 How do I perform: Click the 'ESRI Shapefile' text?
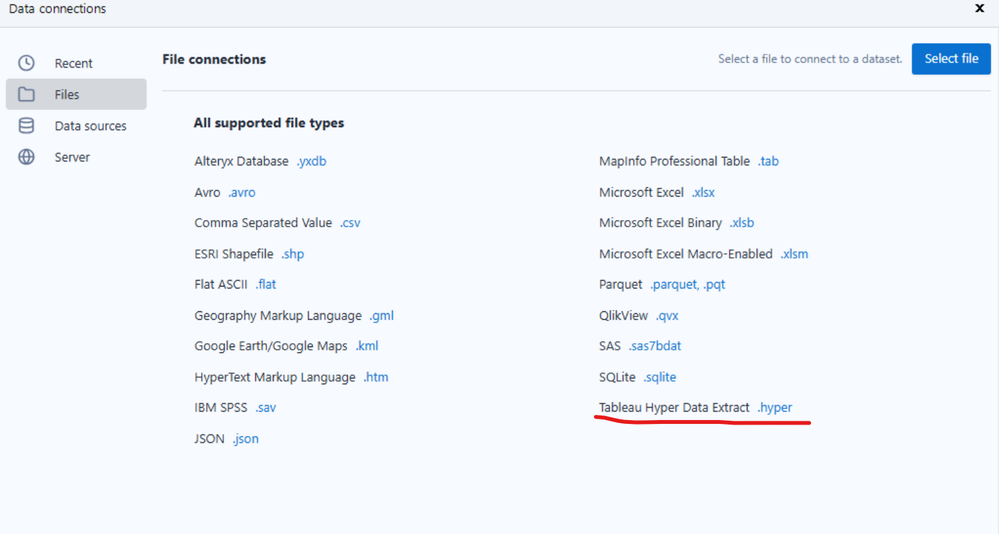(234, 254)
